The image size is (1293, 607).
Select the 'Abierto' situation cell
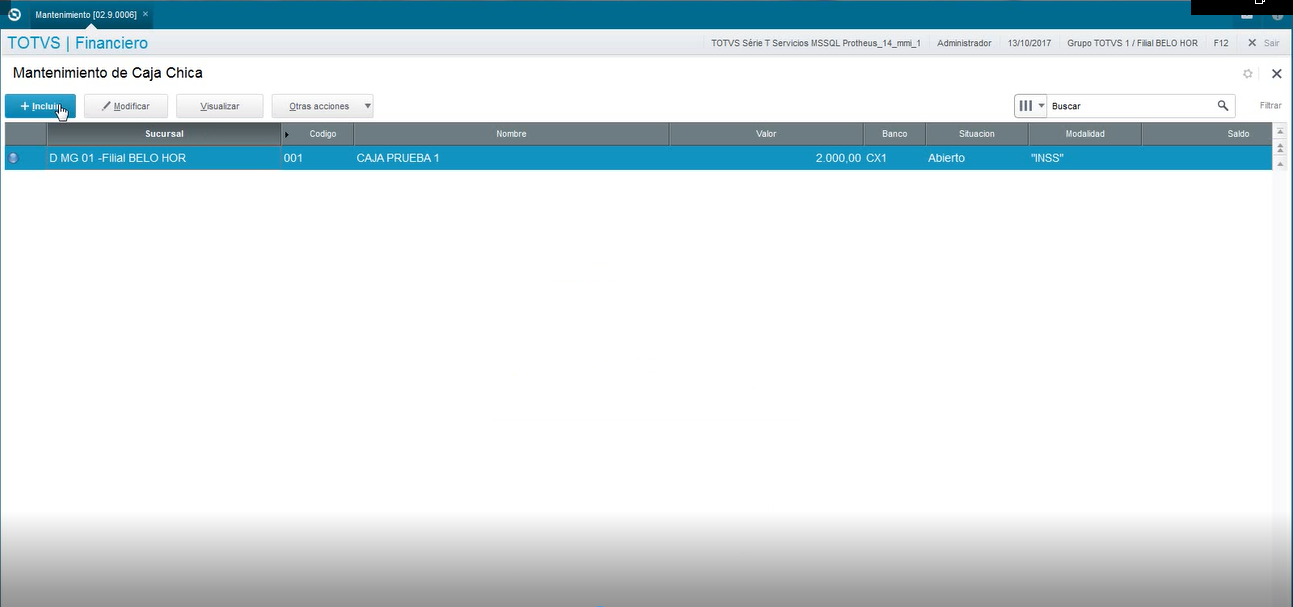click(977, 158)
